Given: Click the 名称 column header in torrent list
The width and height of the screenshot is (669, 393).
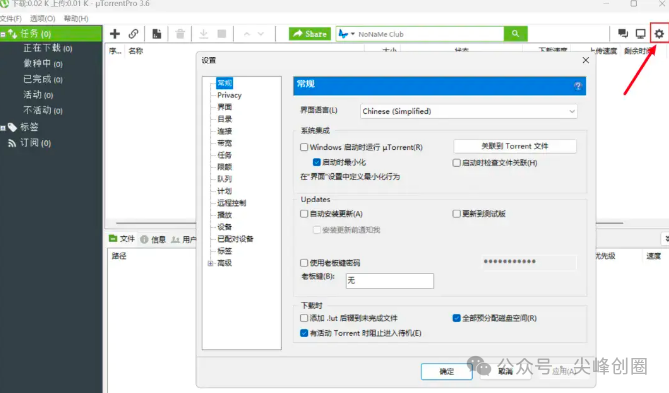Looking at the screenshot, I should pyautogui.click(x=136, y=51).
